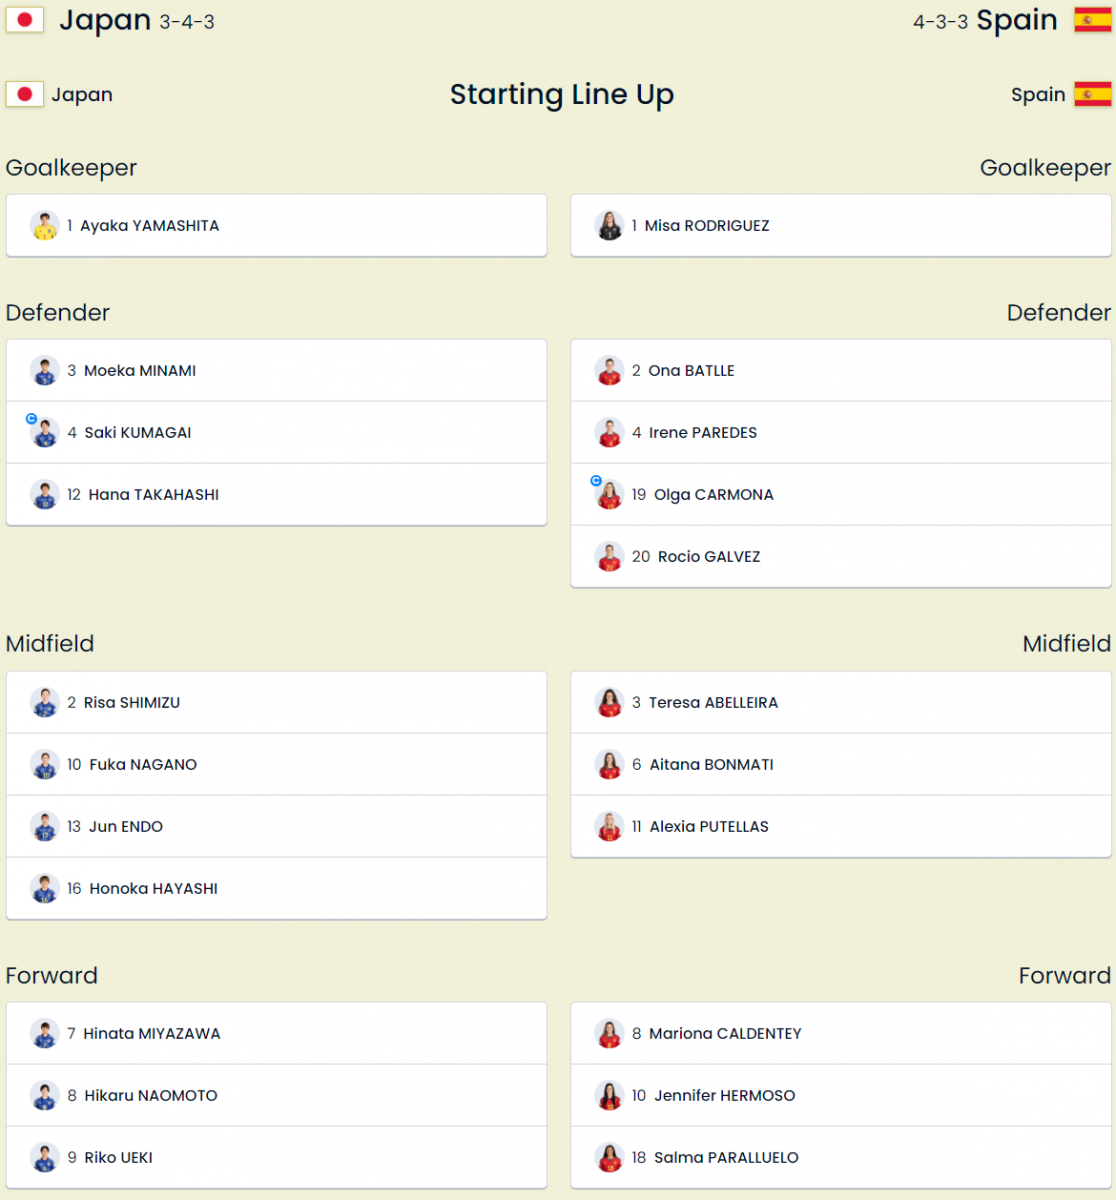Click the small Spain flag beside Starting Line Up
Viewport: 1116px width, 1200px height.
coord(1093,95)
